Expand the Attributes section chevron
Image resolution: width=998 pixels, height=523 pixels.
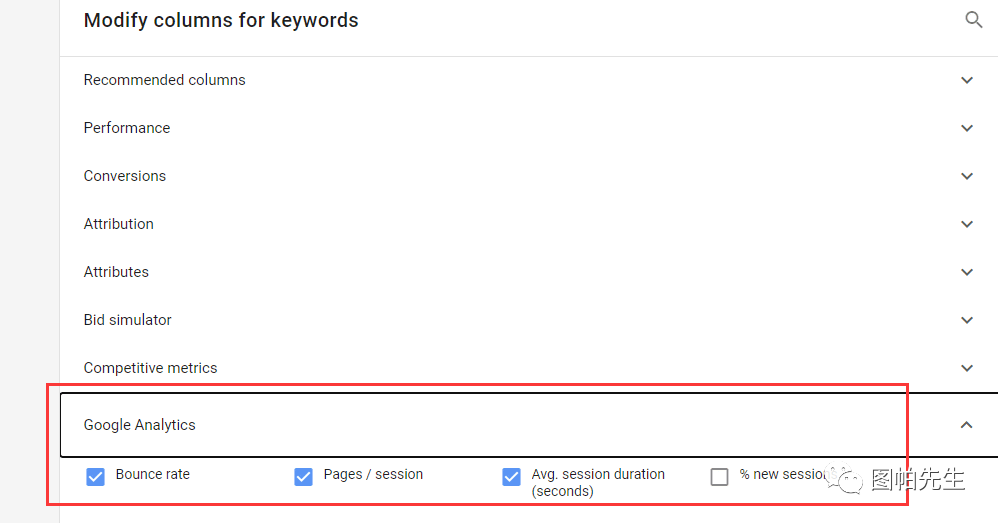point(967,272)
